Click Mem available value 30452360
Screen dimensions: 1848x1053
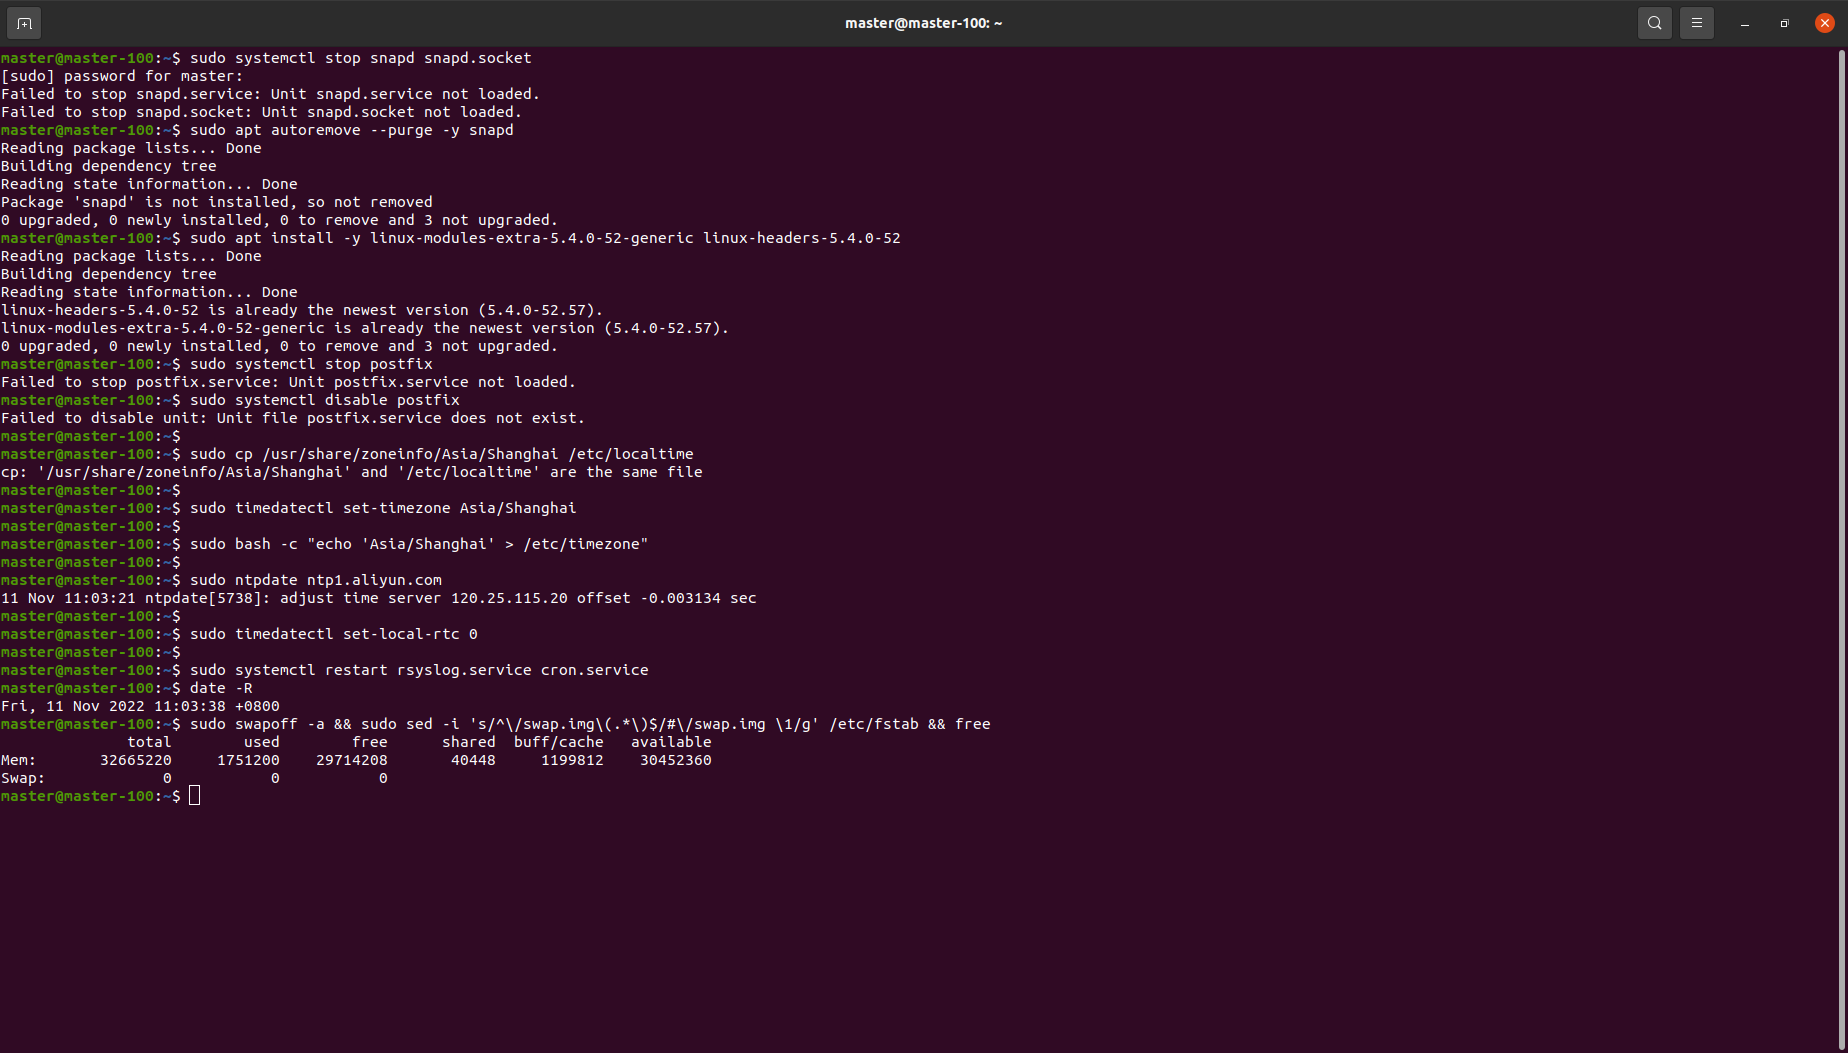pyautogui.click(x=676, y=760)
